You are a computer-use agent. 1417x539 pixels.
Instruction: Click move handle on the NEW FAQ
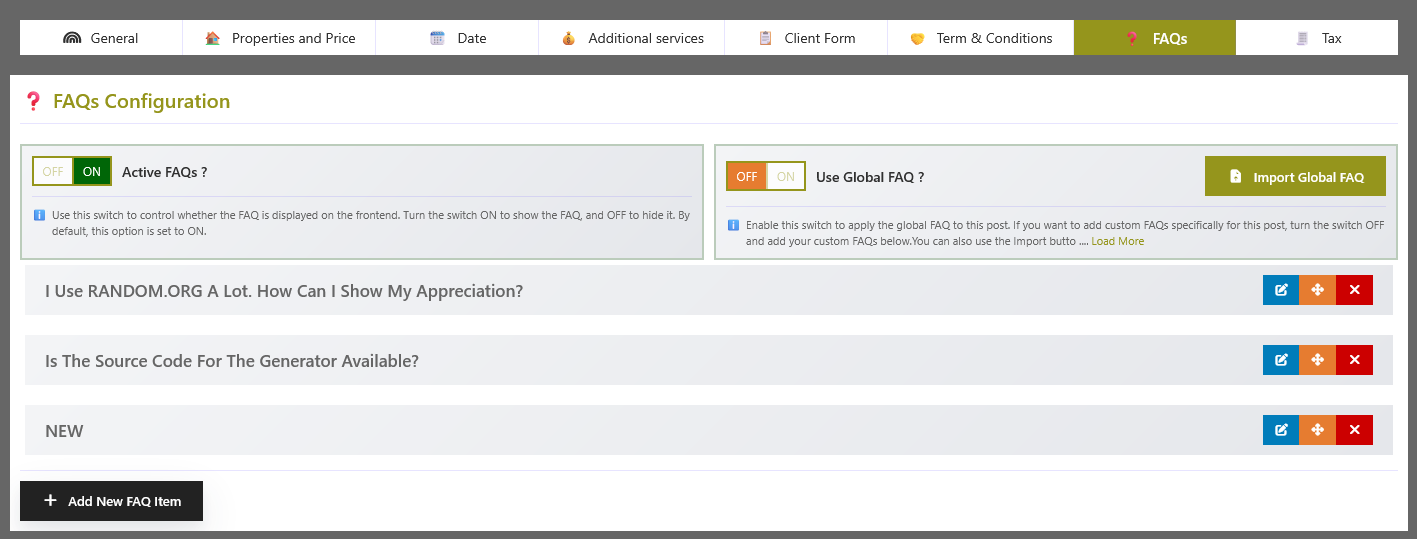tap(1317, 430)
